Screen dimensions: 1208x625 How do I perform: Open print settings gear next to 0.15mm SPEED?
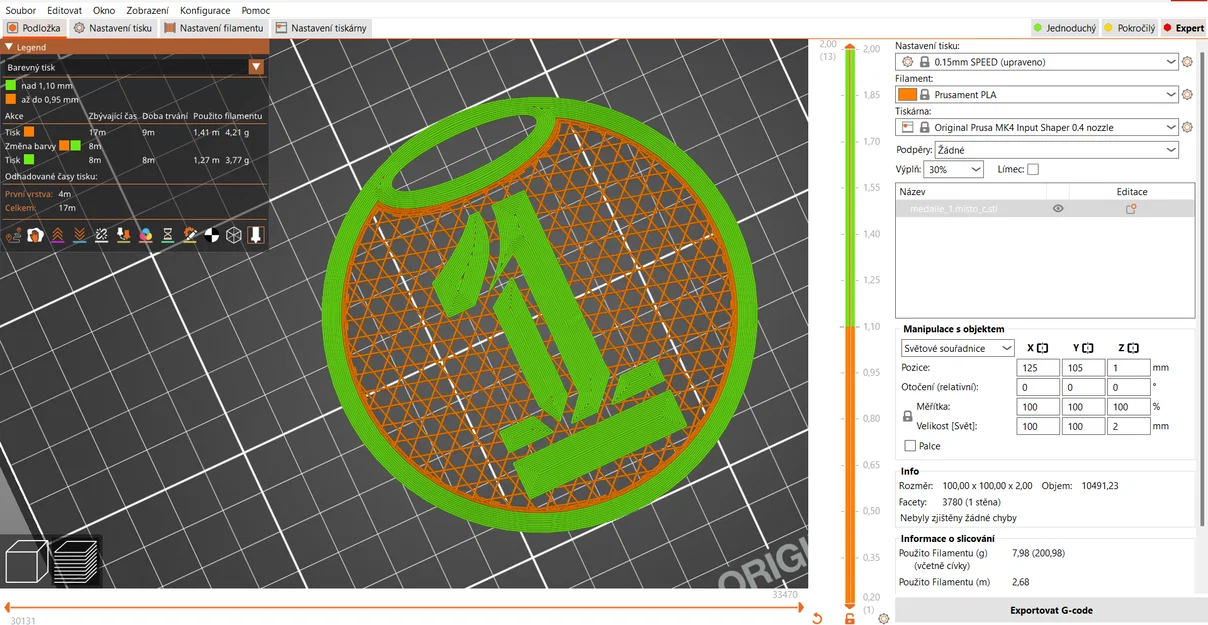coord(1188,62)
